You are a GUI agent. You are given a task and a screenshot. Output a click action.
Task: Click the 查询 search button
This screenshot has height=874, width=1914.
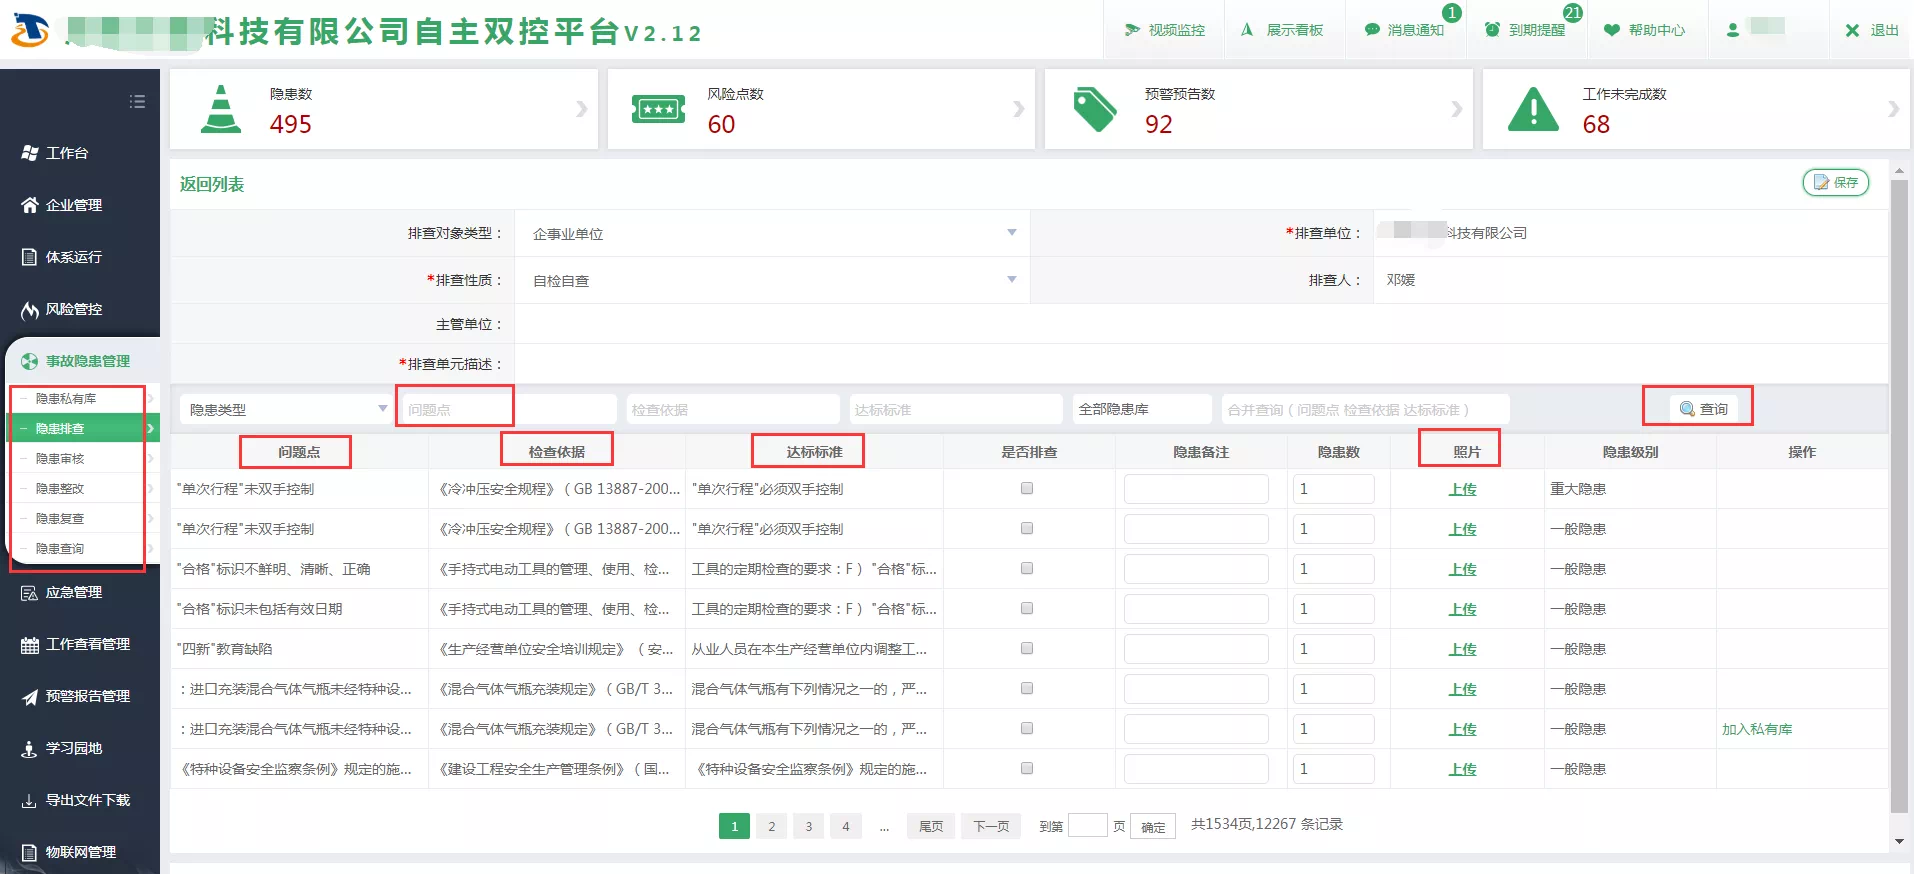1704,409
